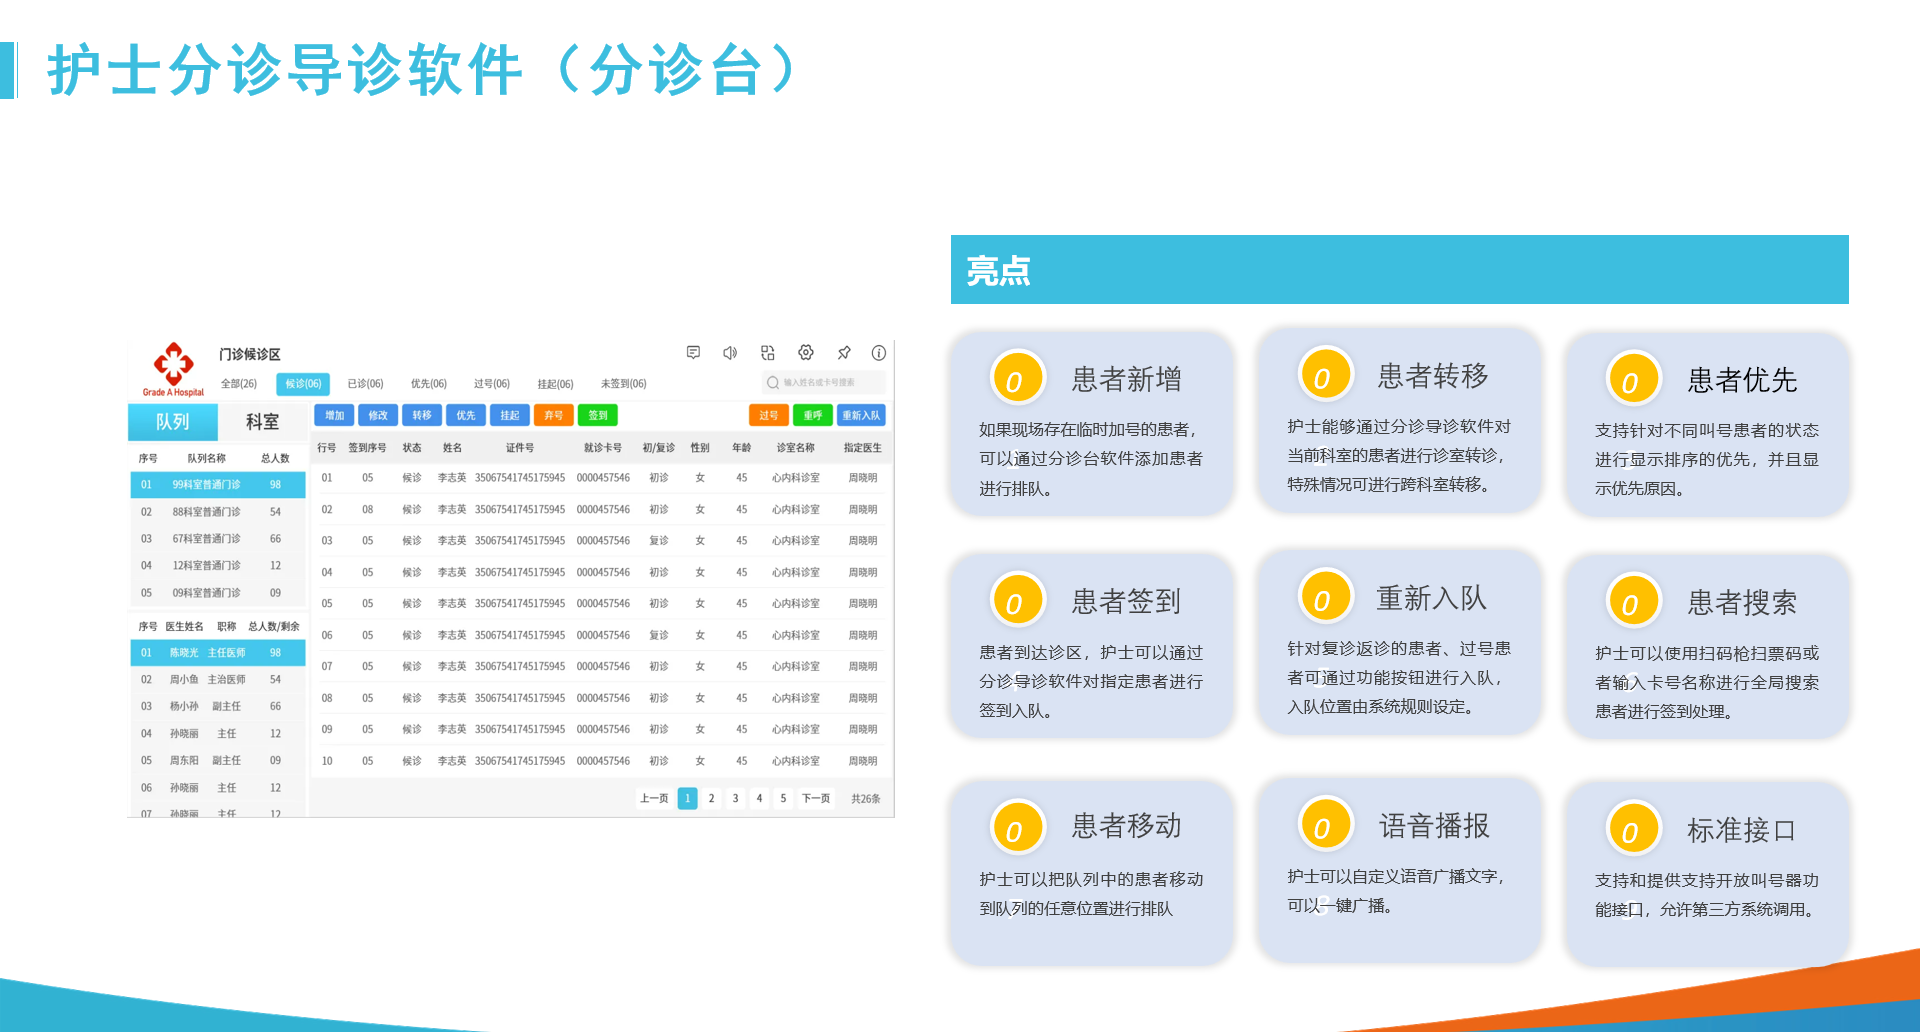Click the message/chat icon in header
The width and height of the screenshot is (1920, 1032).
693,353
